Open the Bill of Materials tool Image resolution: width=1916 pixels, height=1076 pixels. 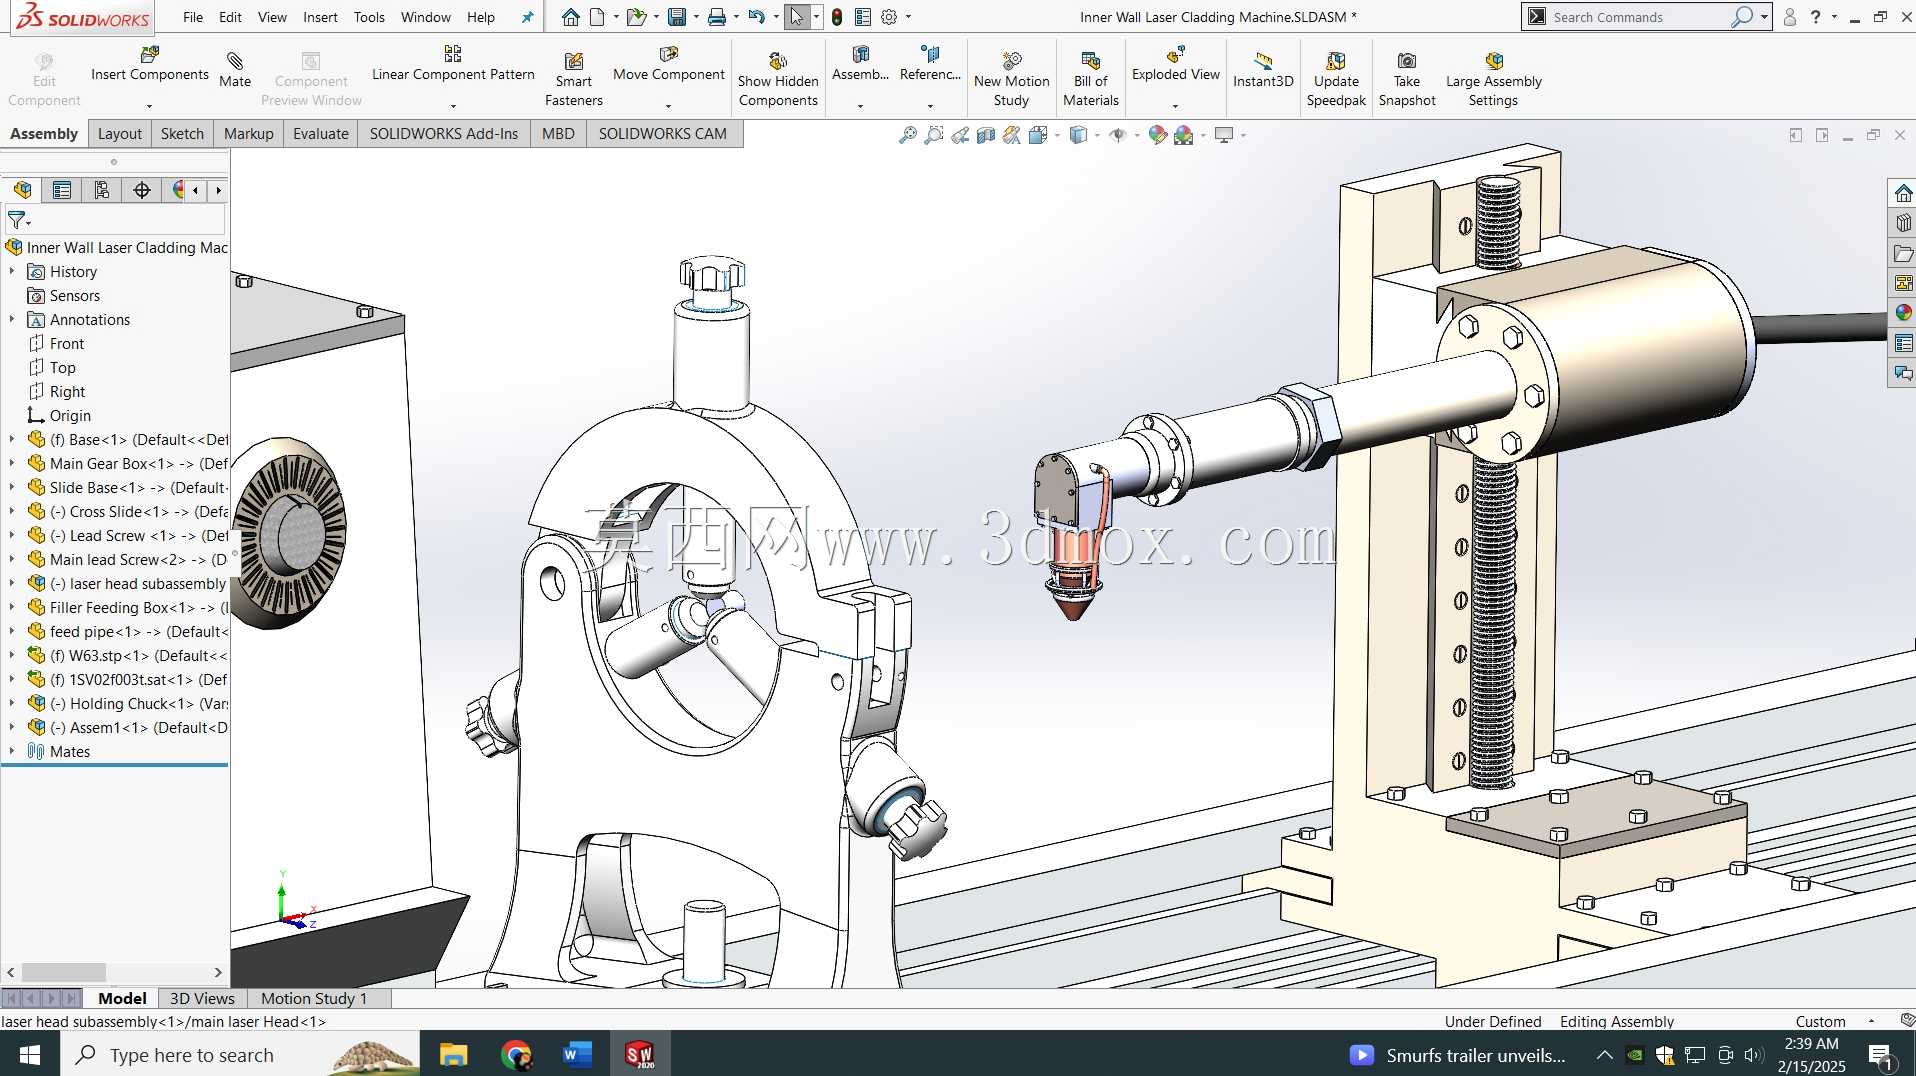coord(1091,79)
